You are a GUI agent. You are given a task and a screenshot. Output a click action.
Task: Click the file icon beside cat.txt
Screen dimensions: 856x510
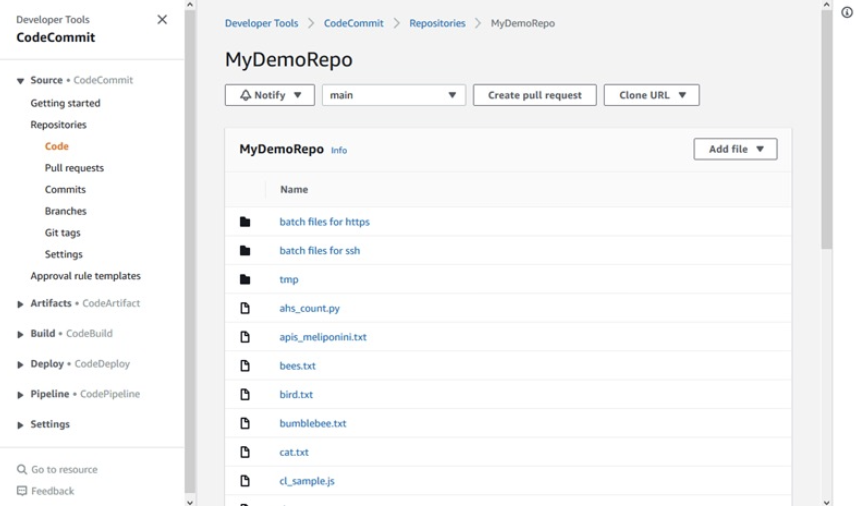(x=245, y=452)
